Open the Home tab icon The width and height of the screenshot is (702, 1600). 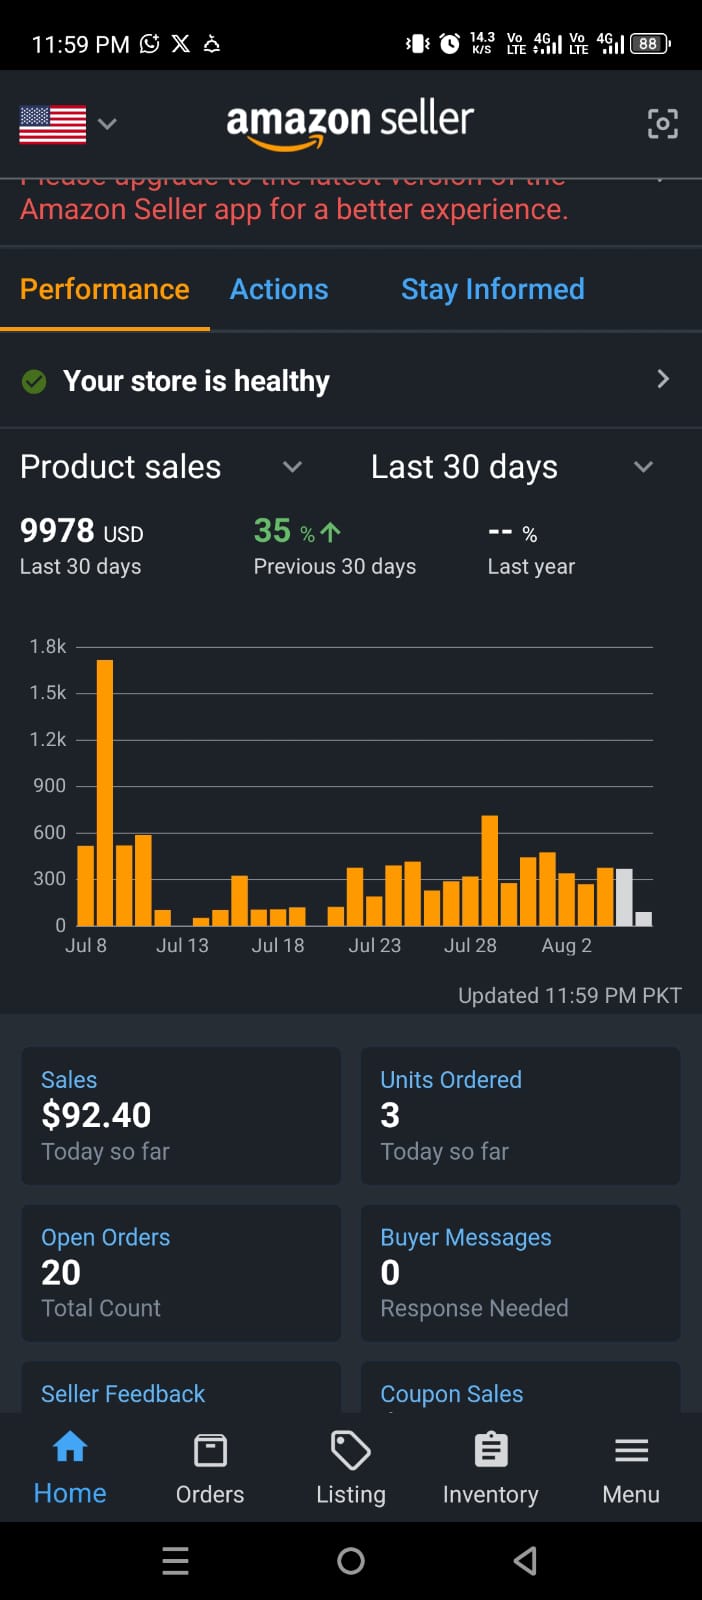(70, 1447)
